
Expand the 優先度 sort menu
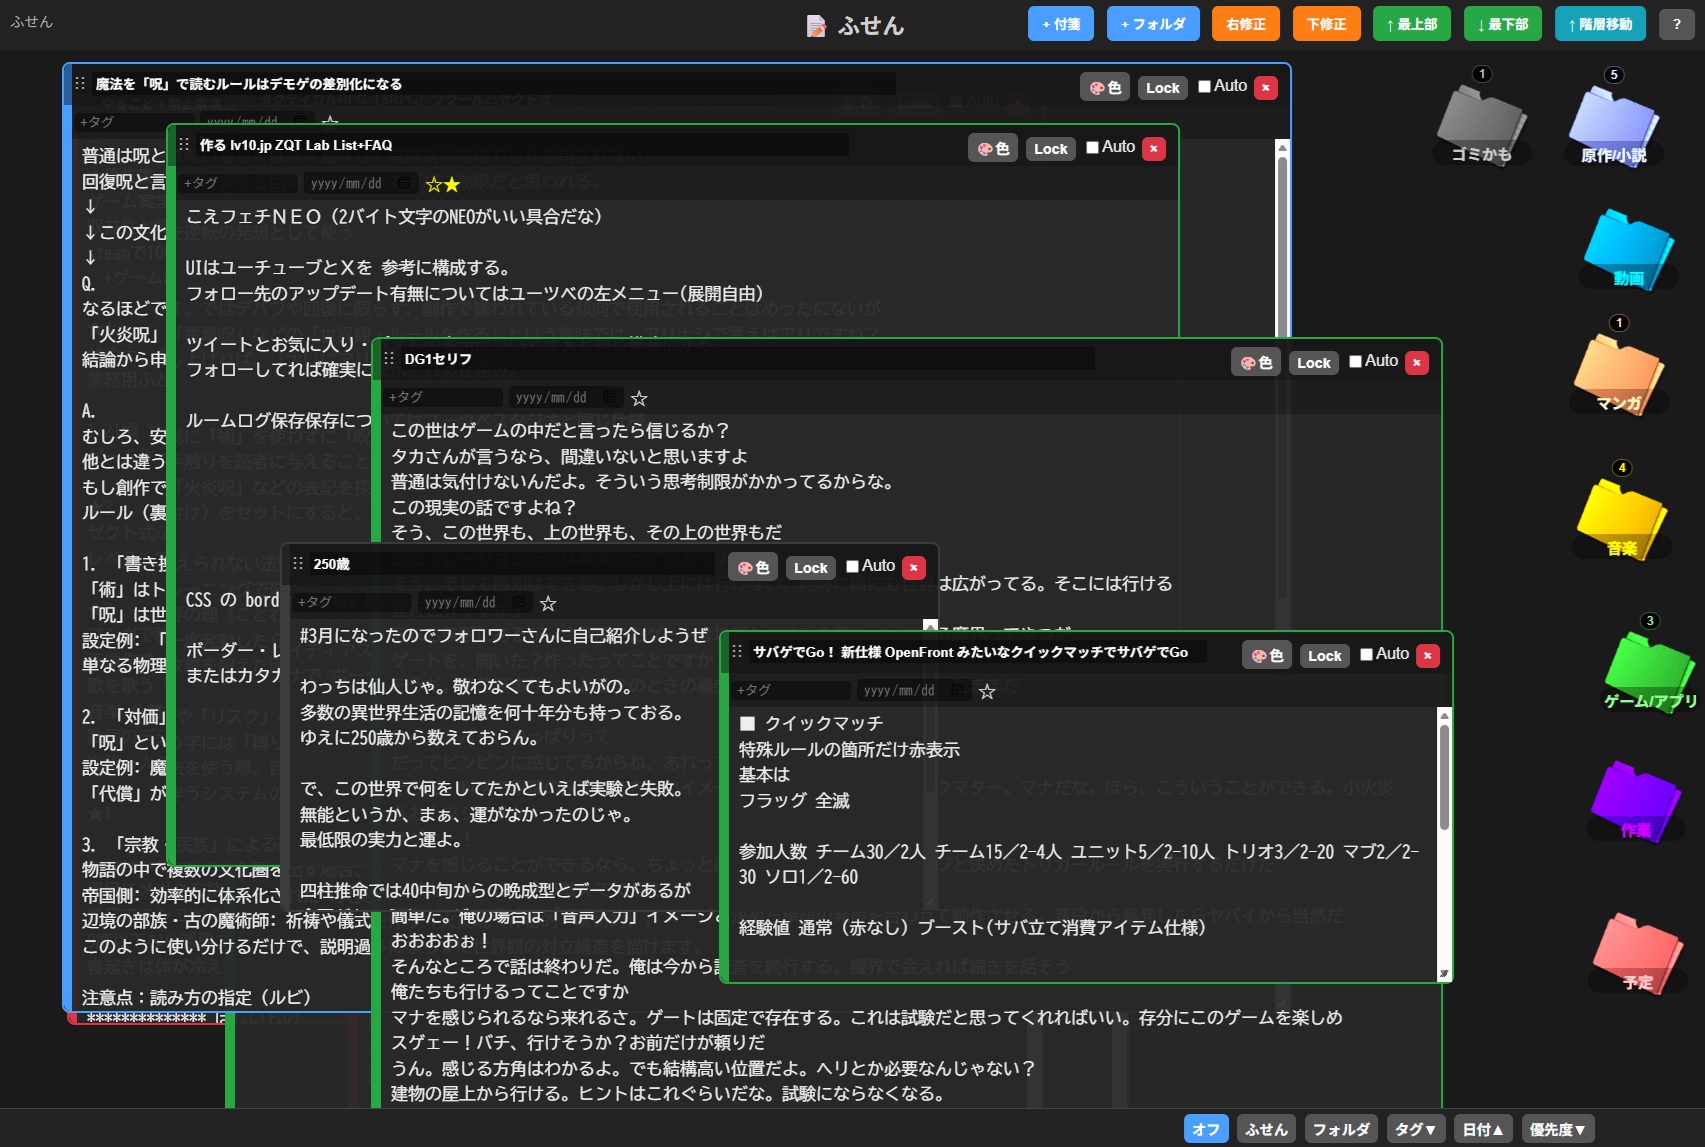[1557, 1129]
